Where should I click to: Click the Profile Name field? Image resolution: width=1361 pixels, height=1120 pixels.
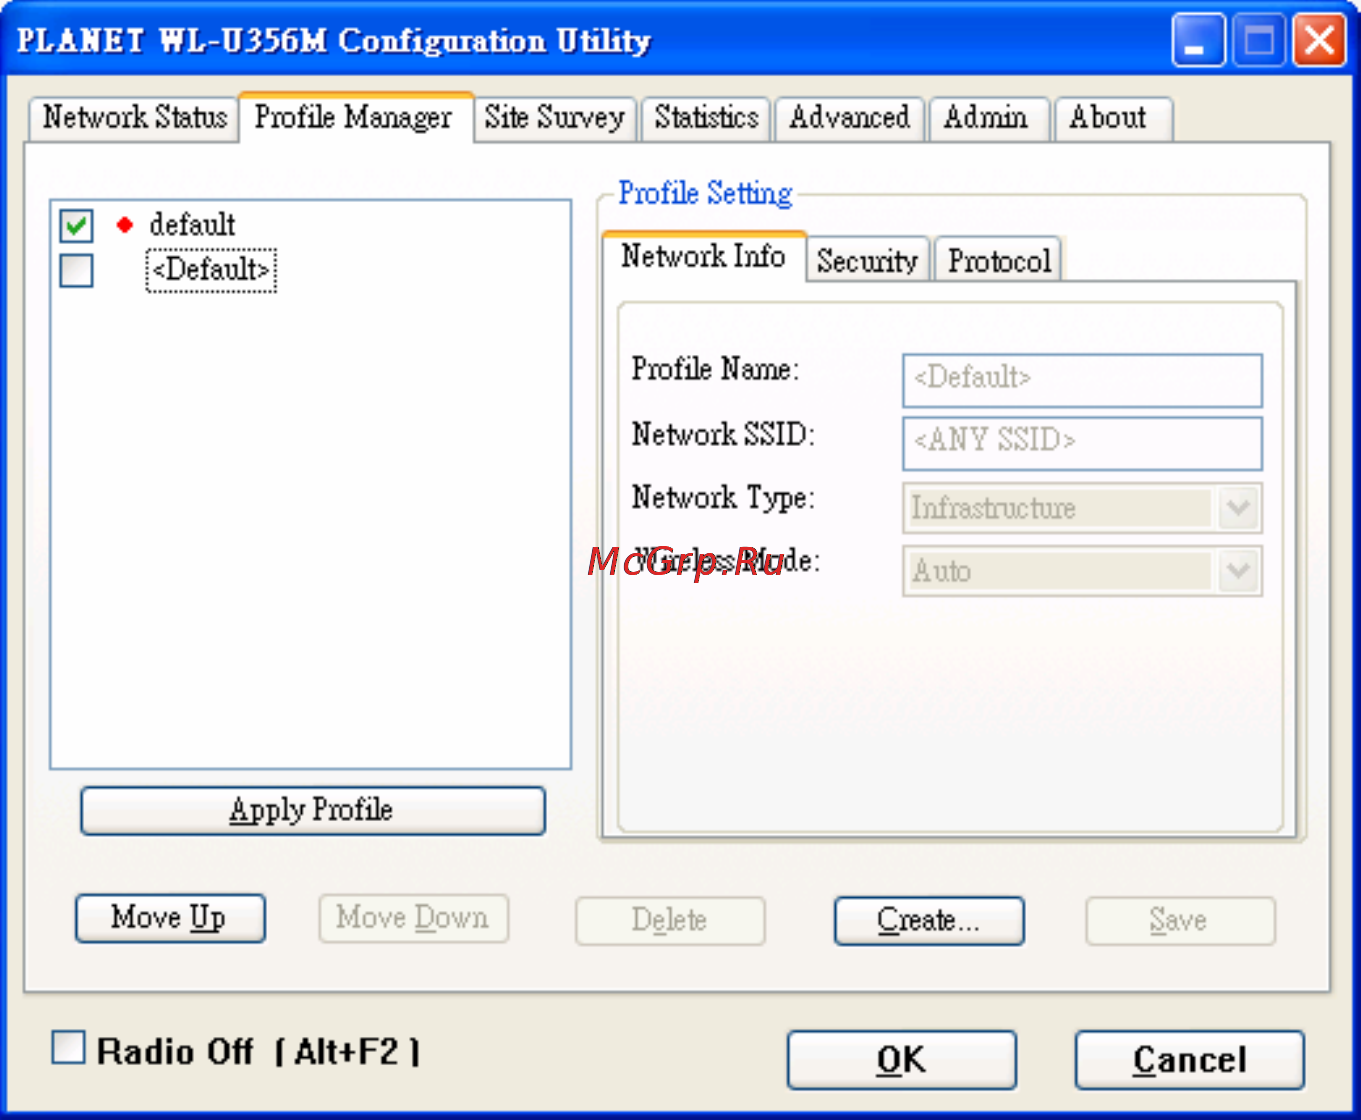(1082, 380)
